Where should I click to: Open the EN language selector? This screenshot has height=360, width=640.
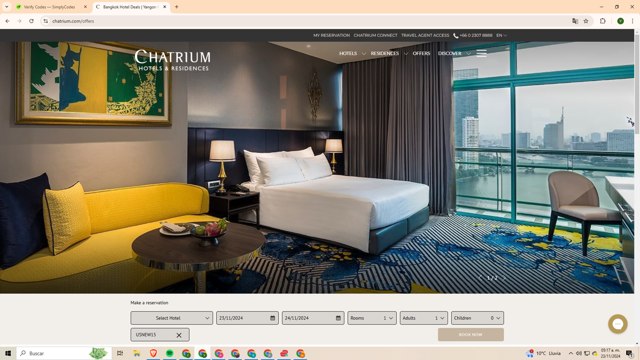501,36
